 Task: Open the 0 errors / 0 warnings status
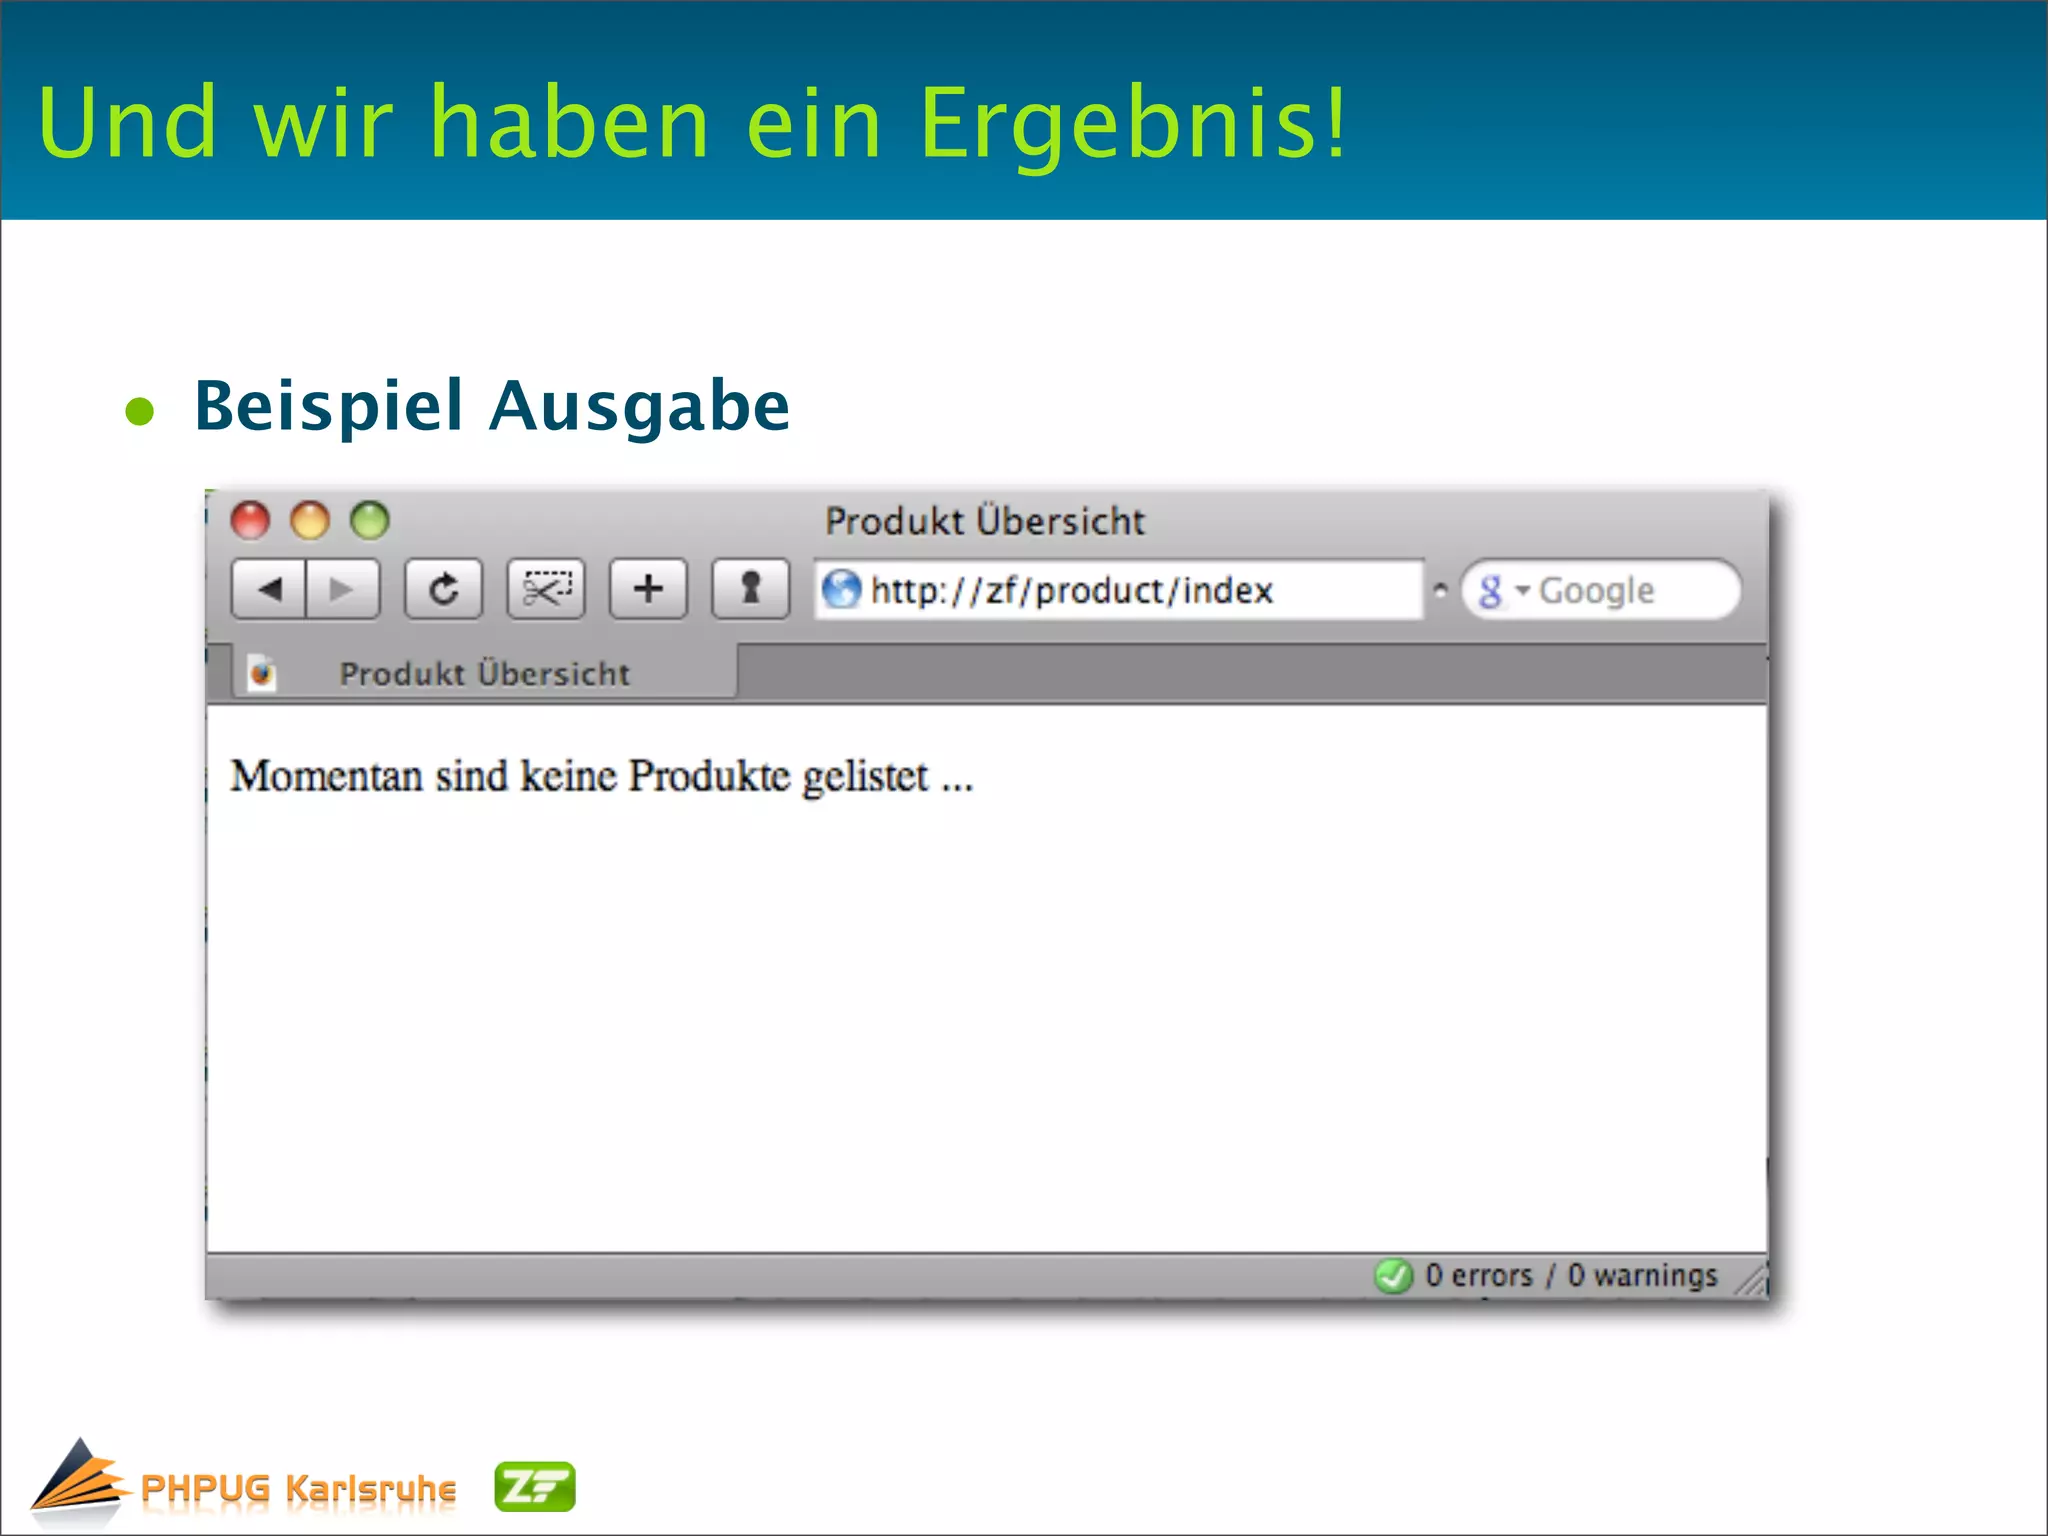(x=1571, y=1275)
